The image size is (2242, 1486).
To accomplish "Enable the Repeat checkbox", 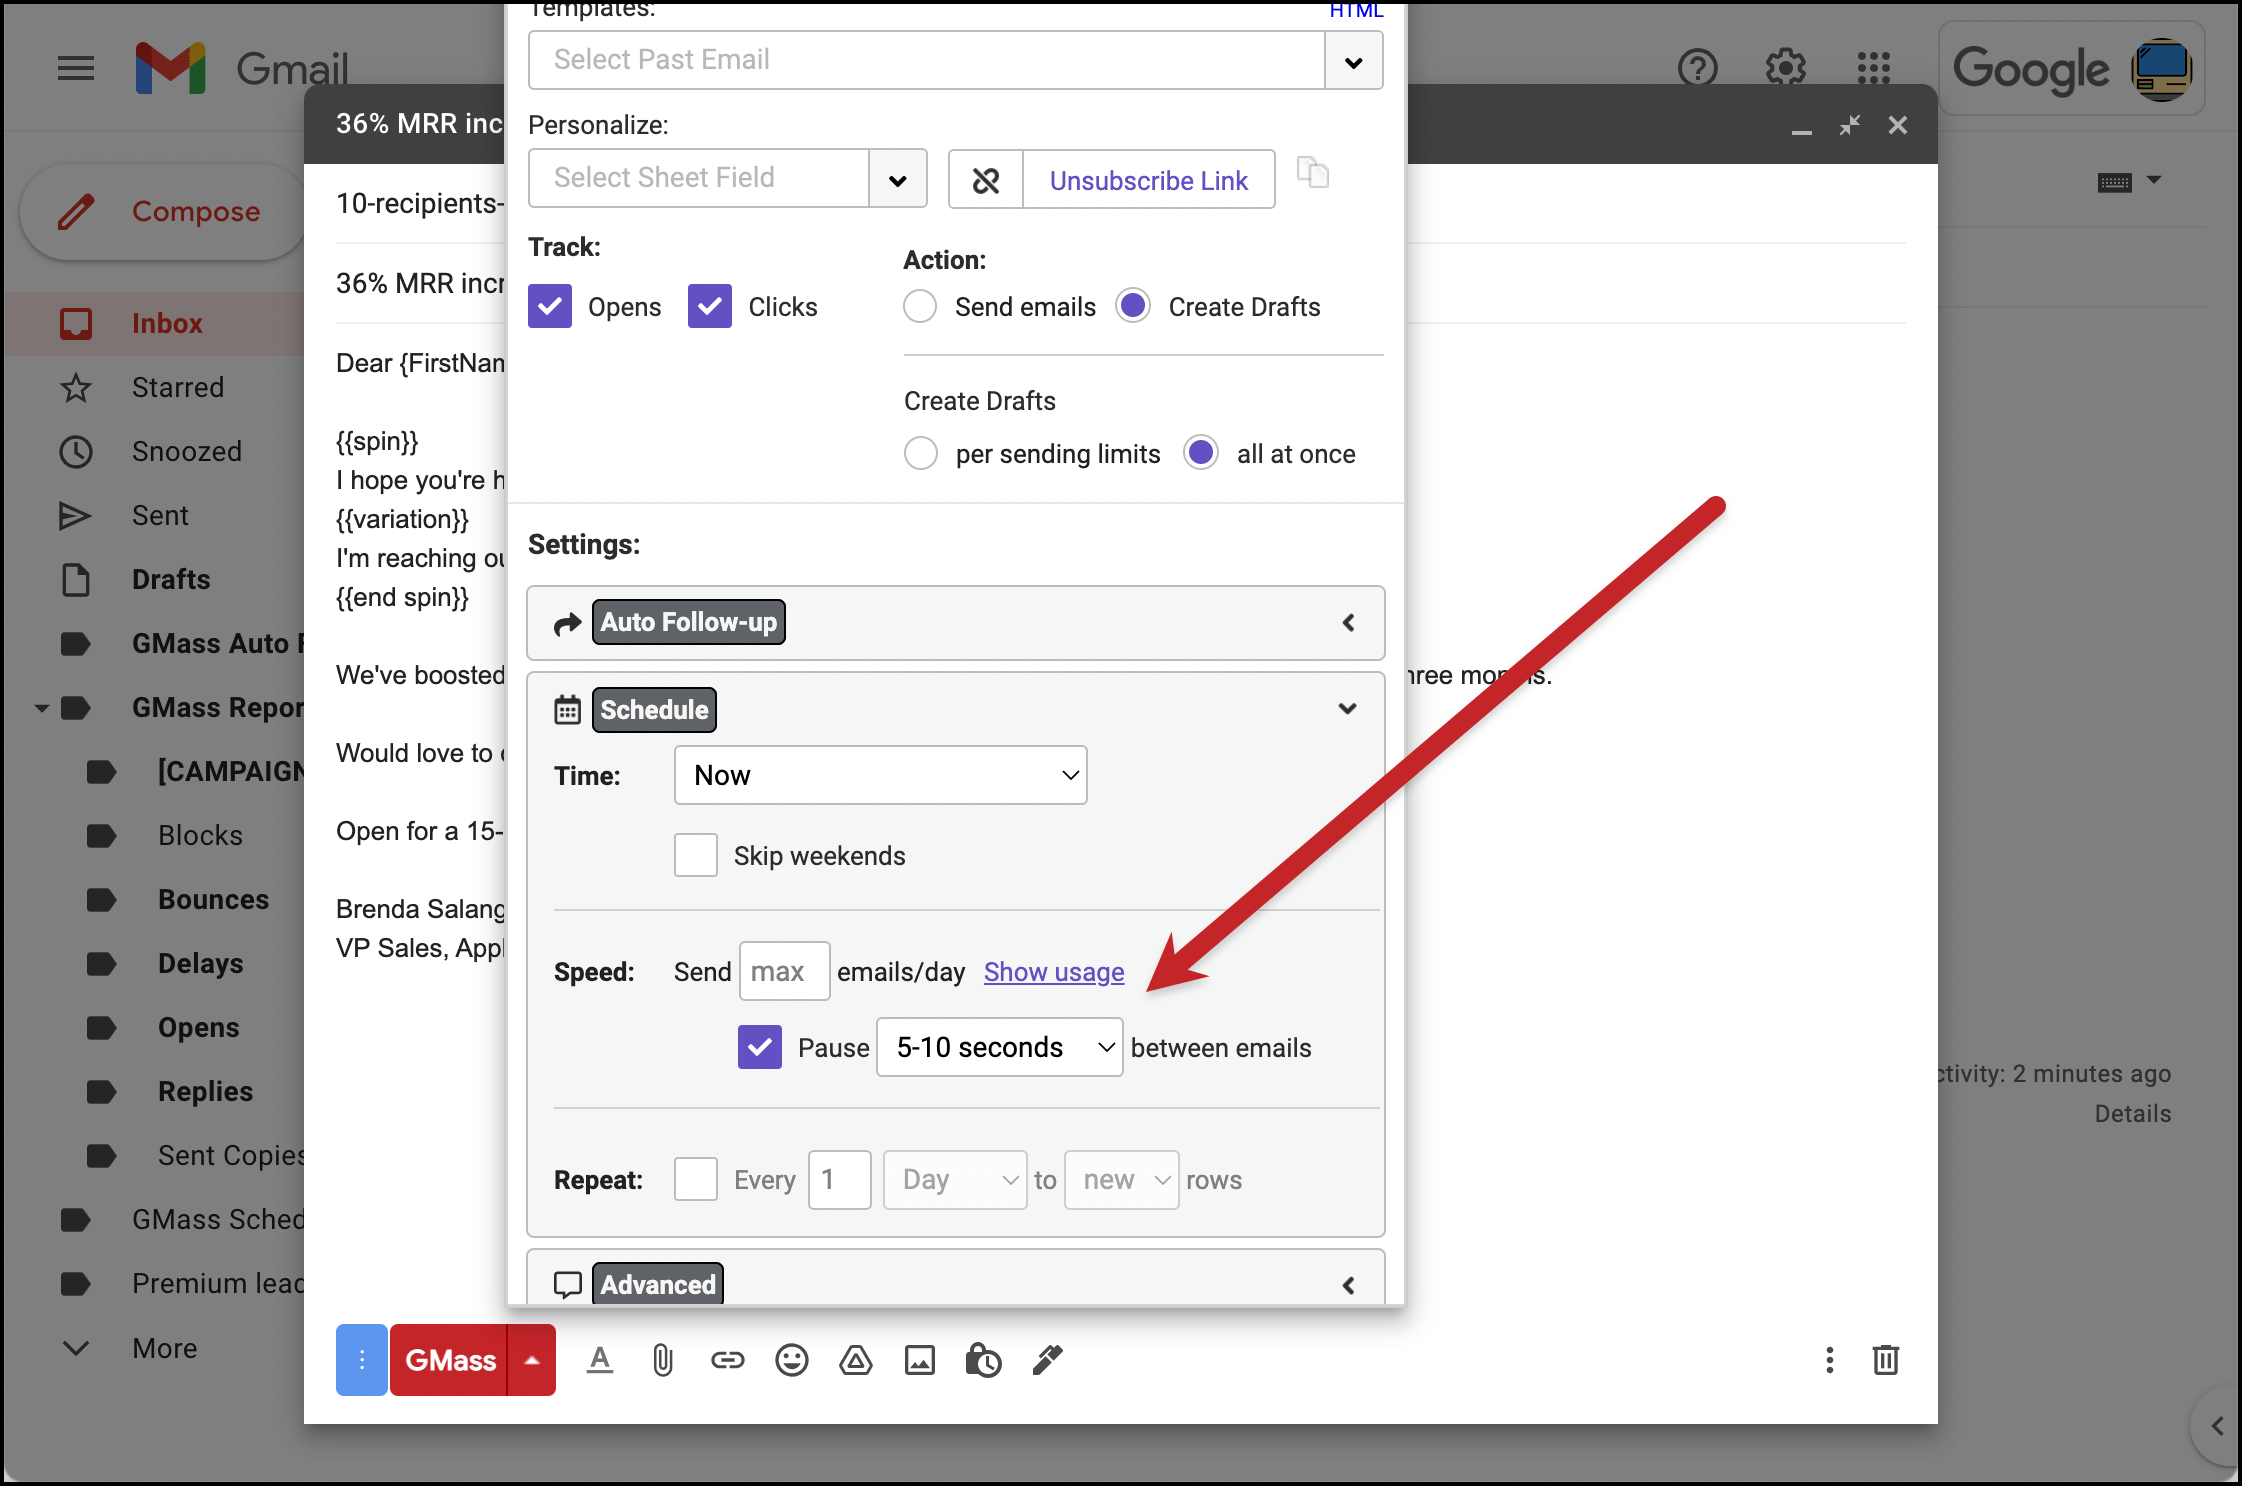I will (696, 1179).
